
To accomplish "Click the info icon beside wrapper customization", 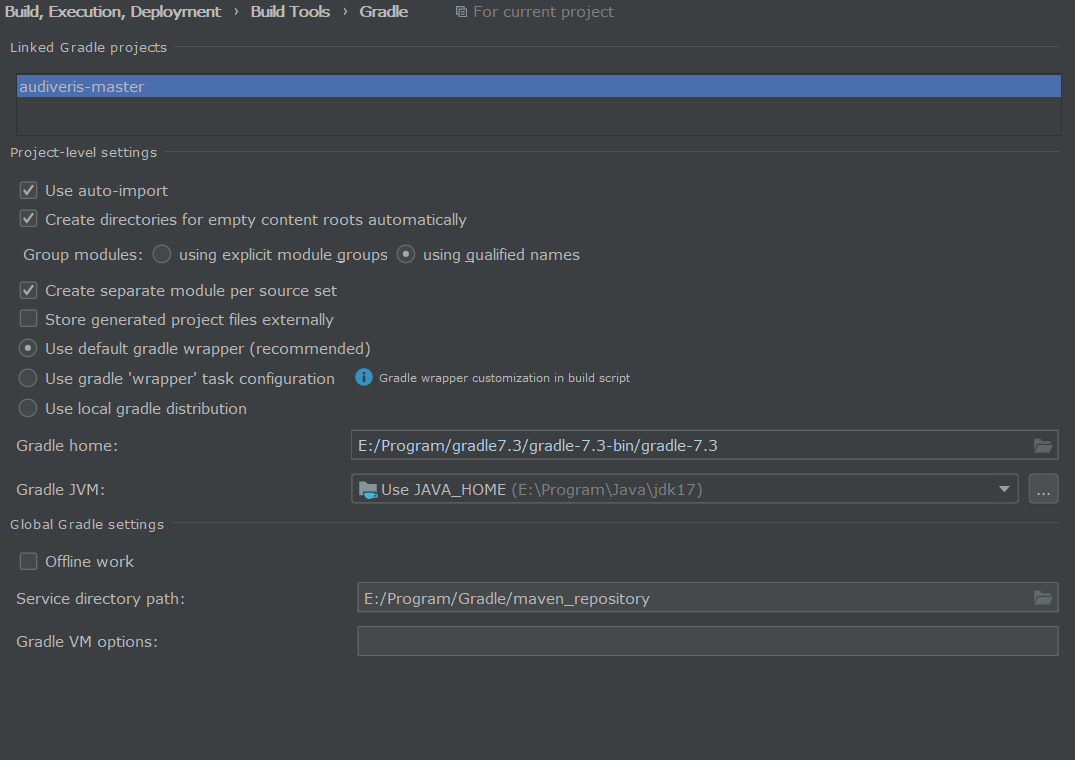I will (x=364, y=378).
